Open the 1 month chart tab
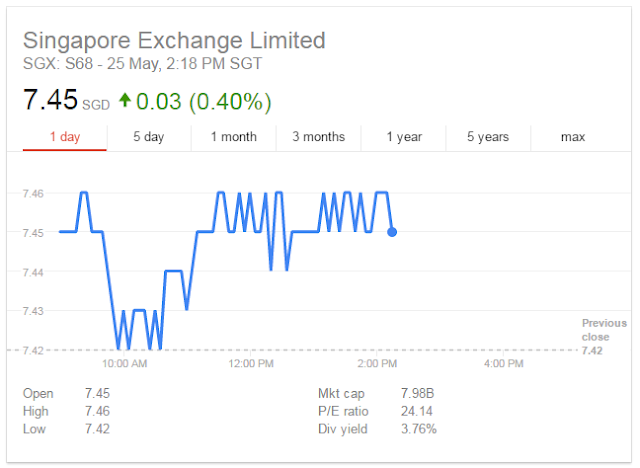The image size is (640, 468). [233, 137]
